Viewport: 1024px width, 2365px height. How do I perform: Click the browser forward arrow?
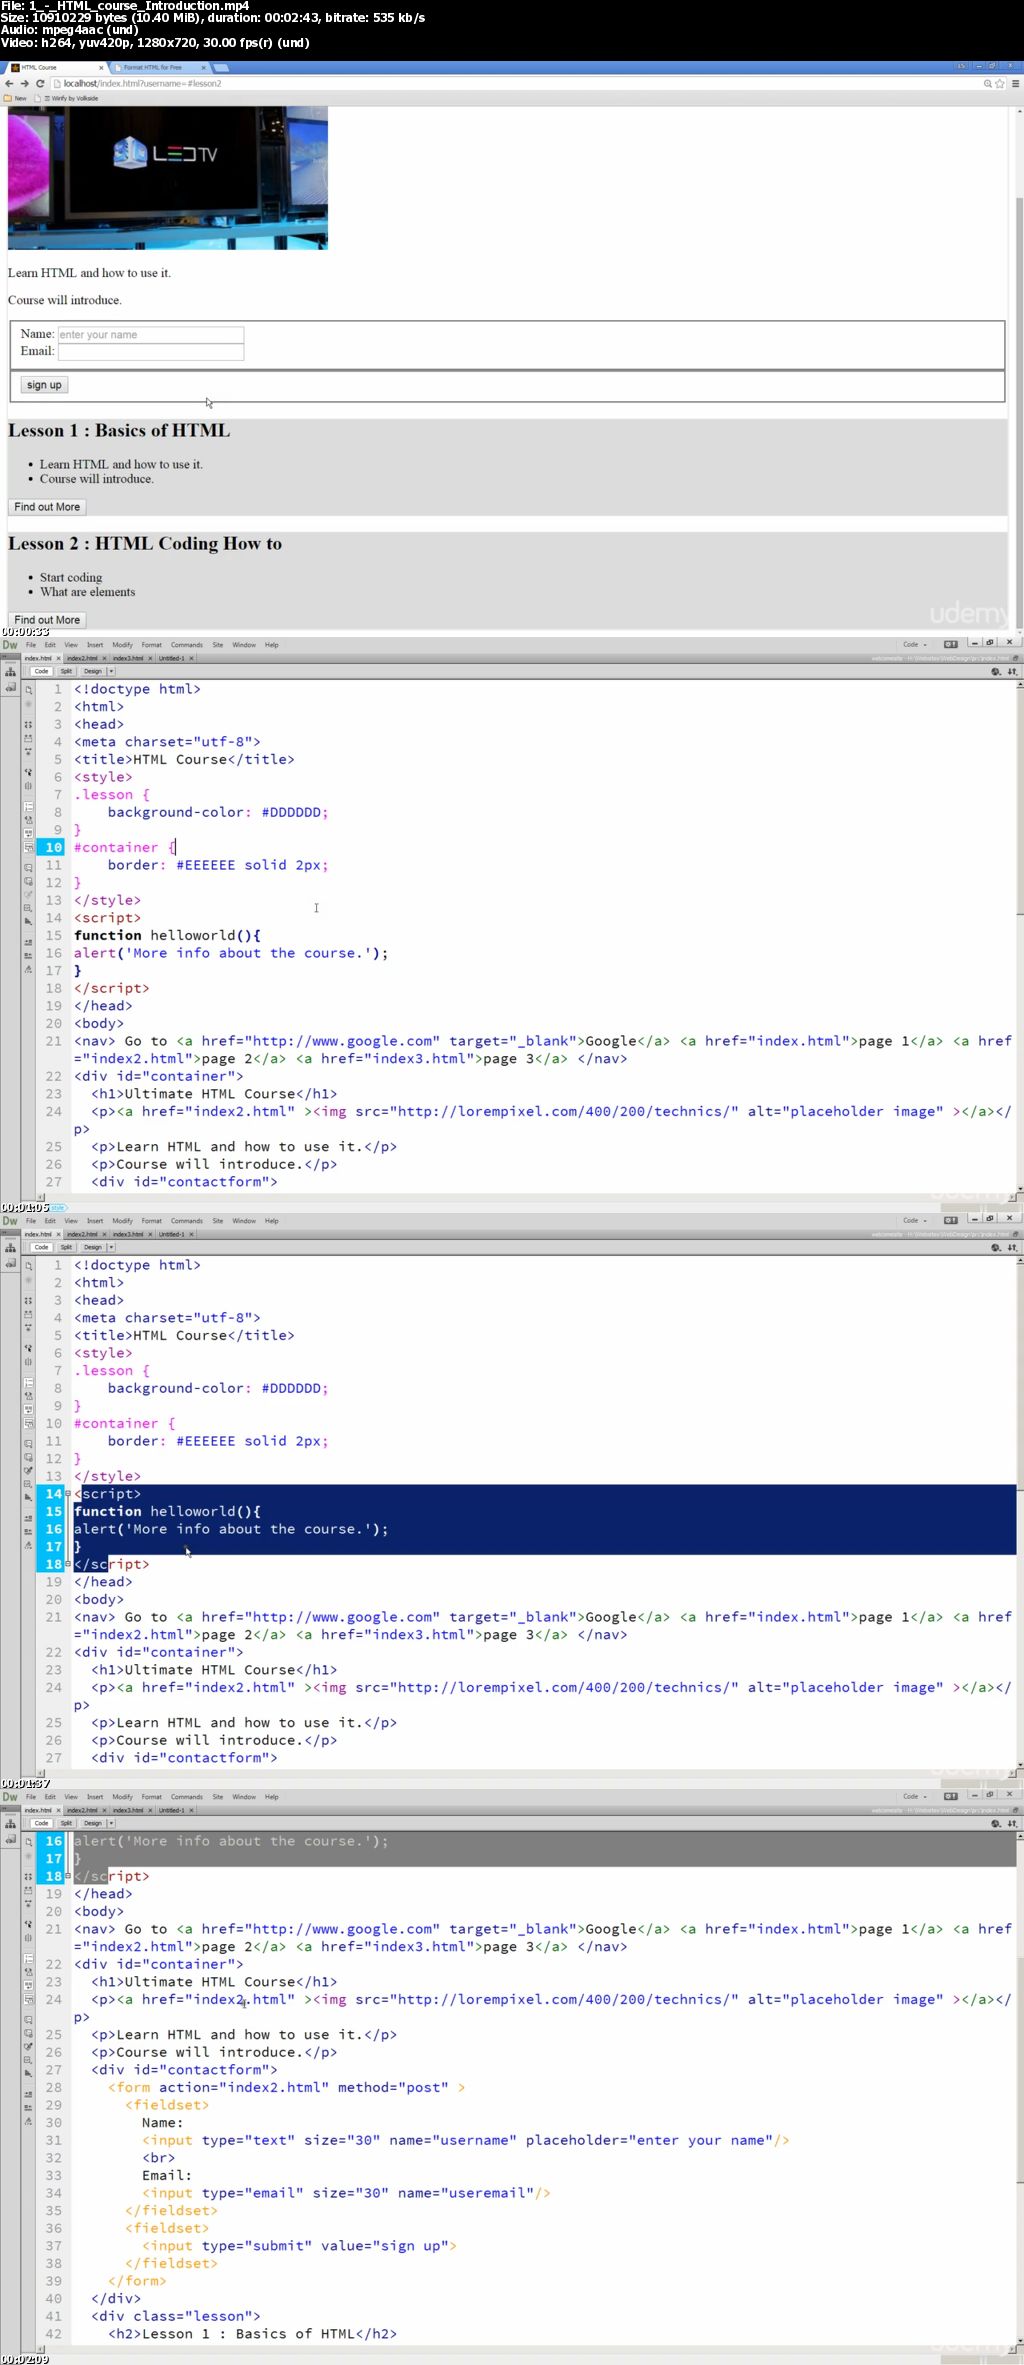pos(24,83)
